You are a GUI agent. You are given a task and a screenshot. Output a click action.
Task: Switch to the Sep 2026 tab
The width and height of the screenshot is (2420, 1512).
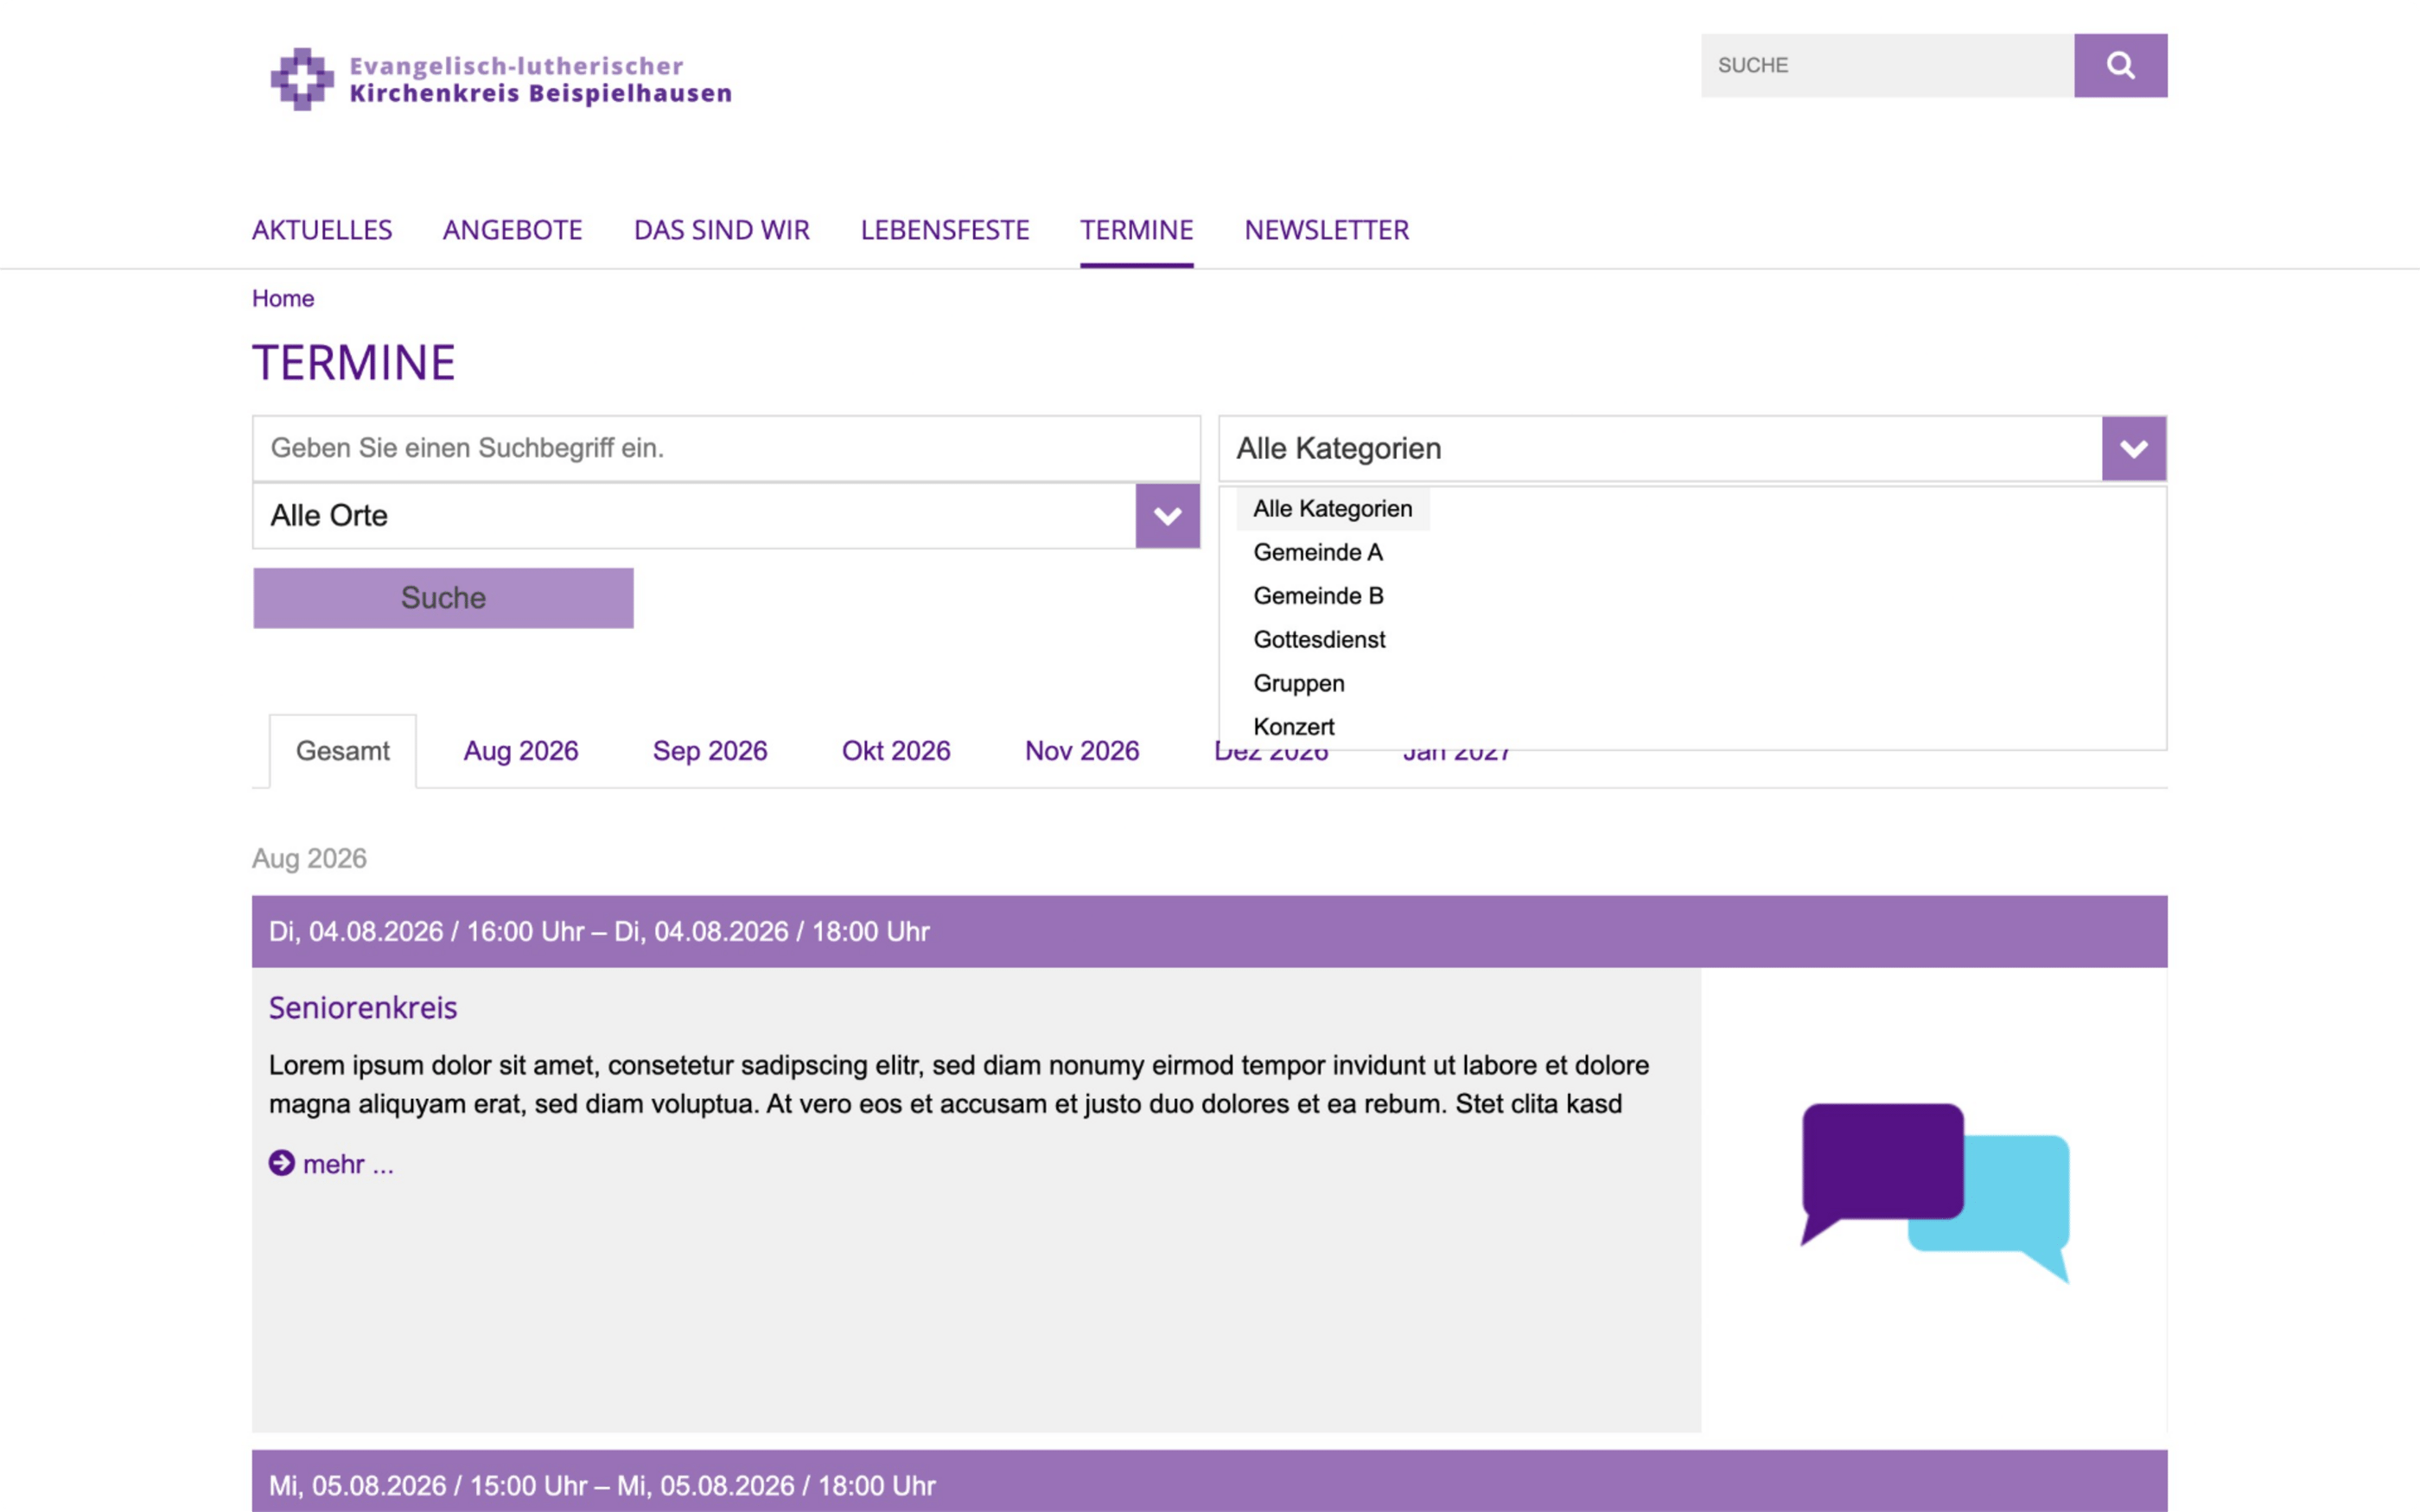coord(710,751)
